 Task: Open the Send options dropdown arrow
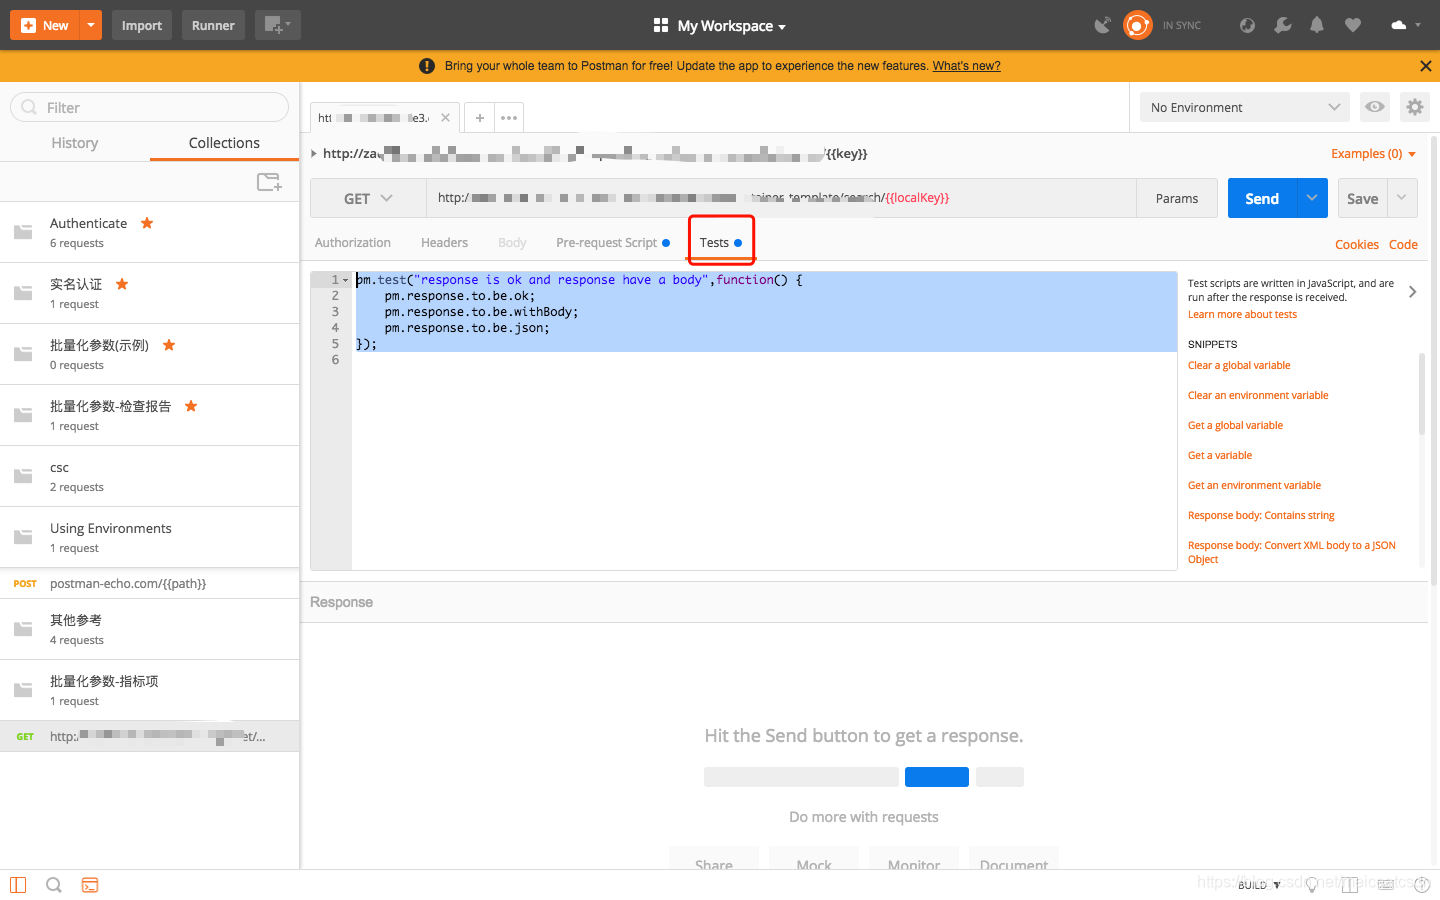click(x=1312, y=198)
